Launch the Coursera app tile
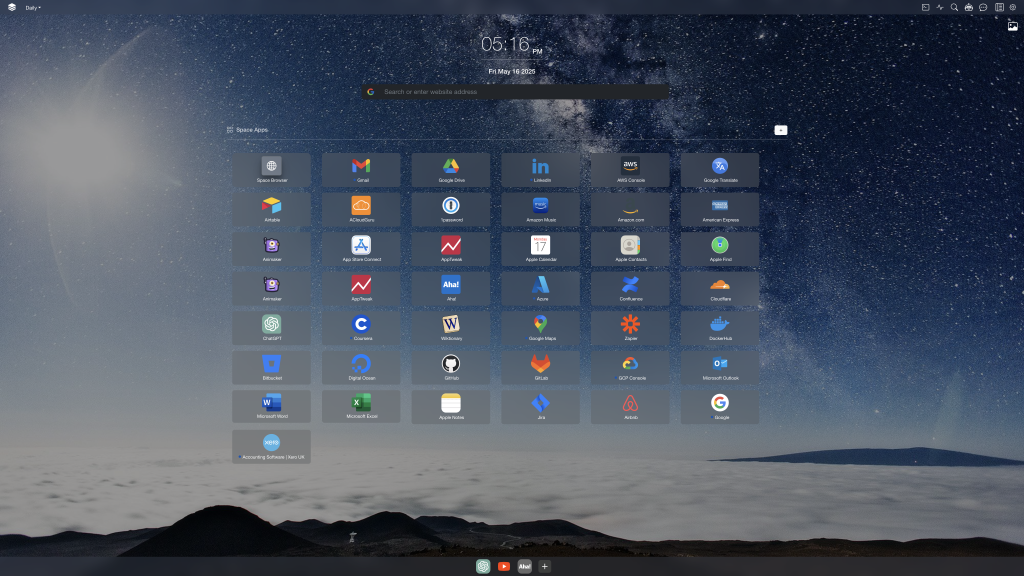The width and height of the screenshot is (1024, 576). 360,328
